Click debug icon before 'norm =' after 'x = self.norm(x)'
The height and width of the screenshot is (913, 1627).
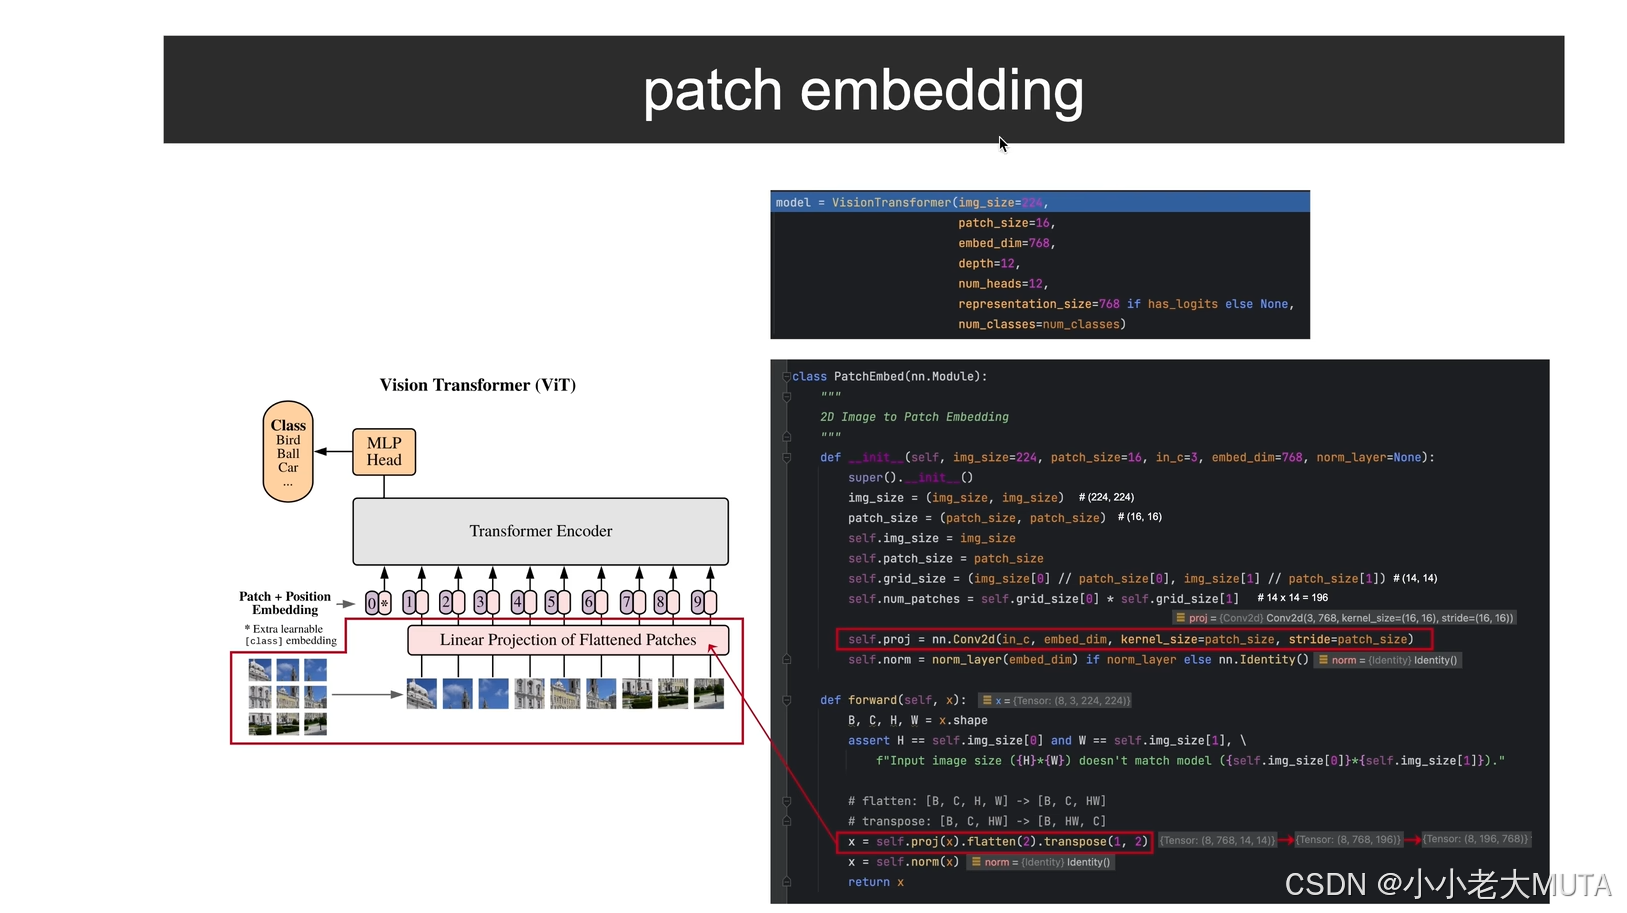point(976,862)
